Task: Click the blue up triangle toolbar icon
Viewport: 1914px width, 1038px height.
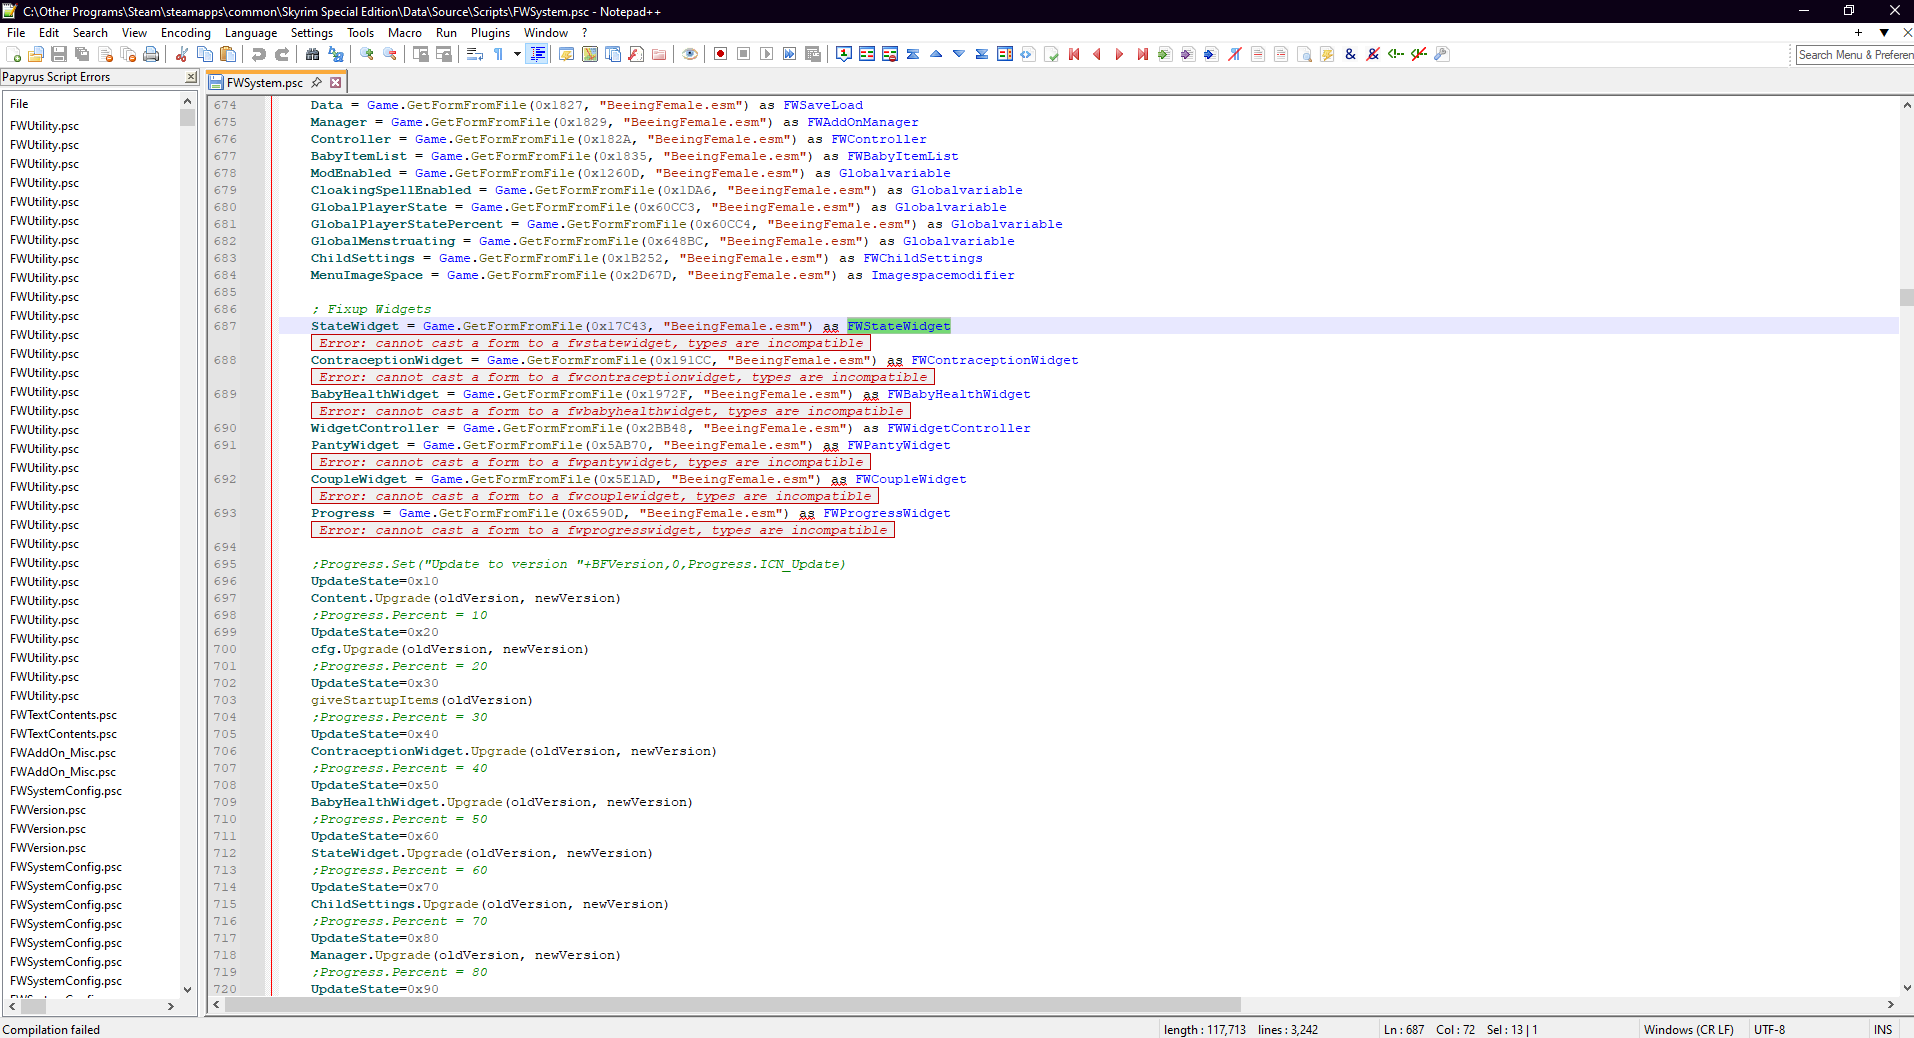Action: click(936, 54)
